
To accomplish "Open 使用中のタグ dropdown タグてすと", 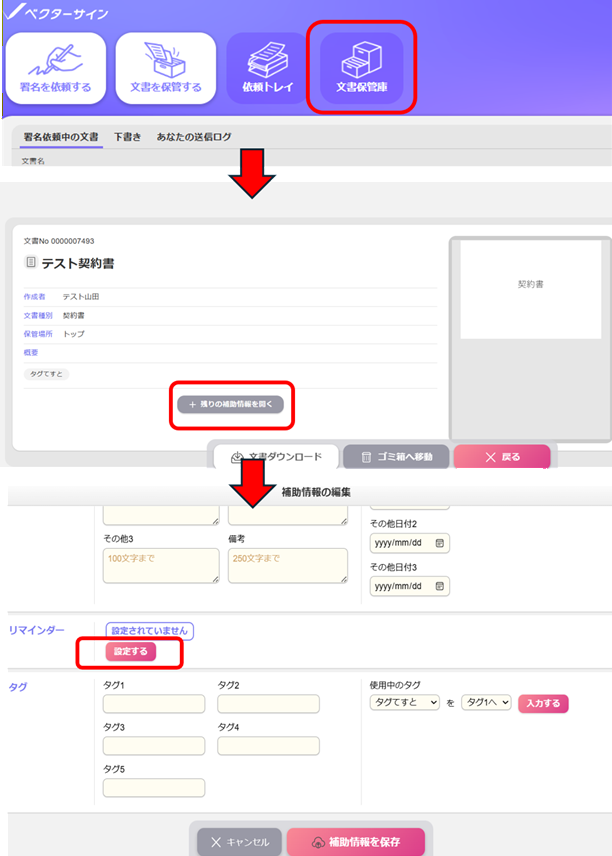I will pos(405,703).
